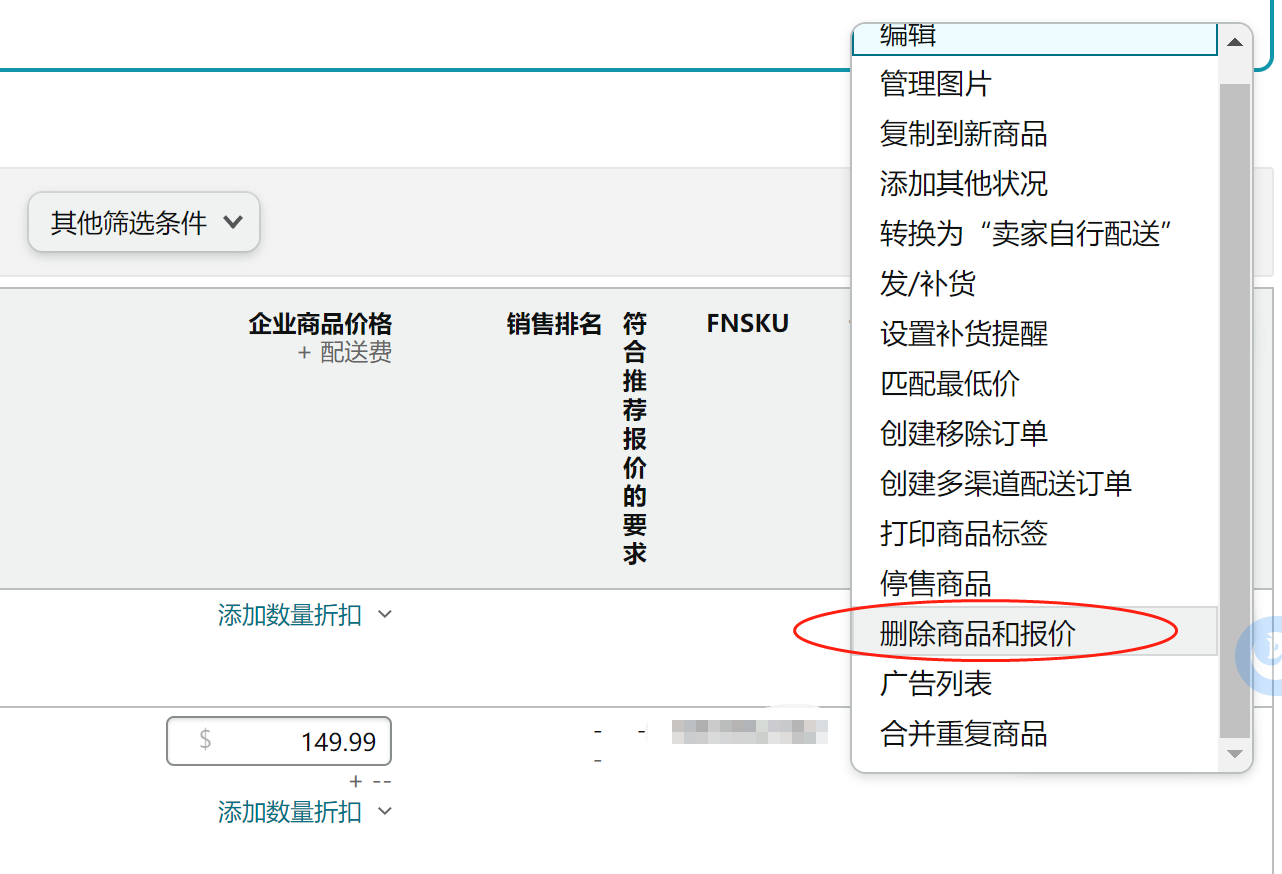The image size is (1282, 874).
Task: Click the dropdown list scroll down arrow
Action: (1235, 753)
